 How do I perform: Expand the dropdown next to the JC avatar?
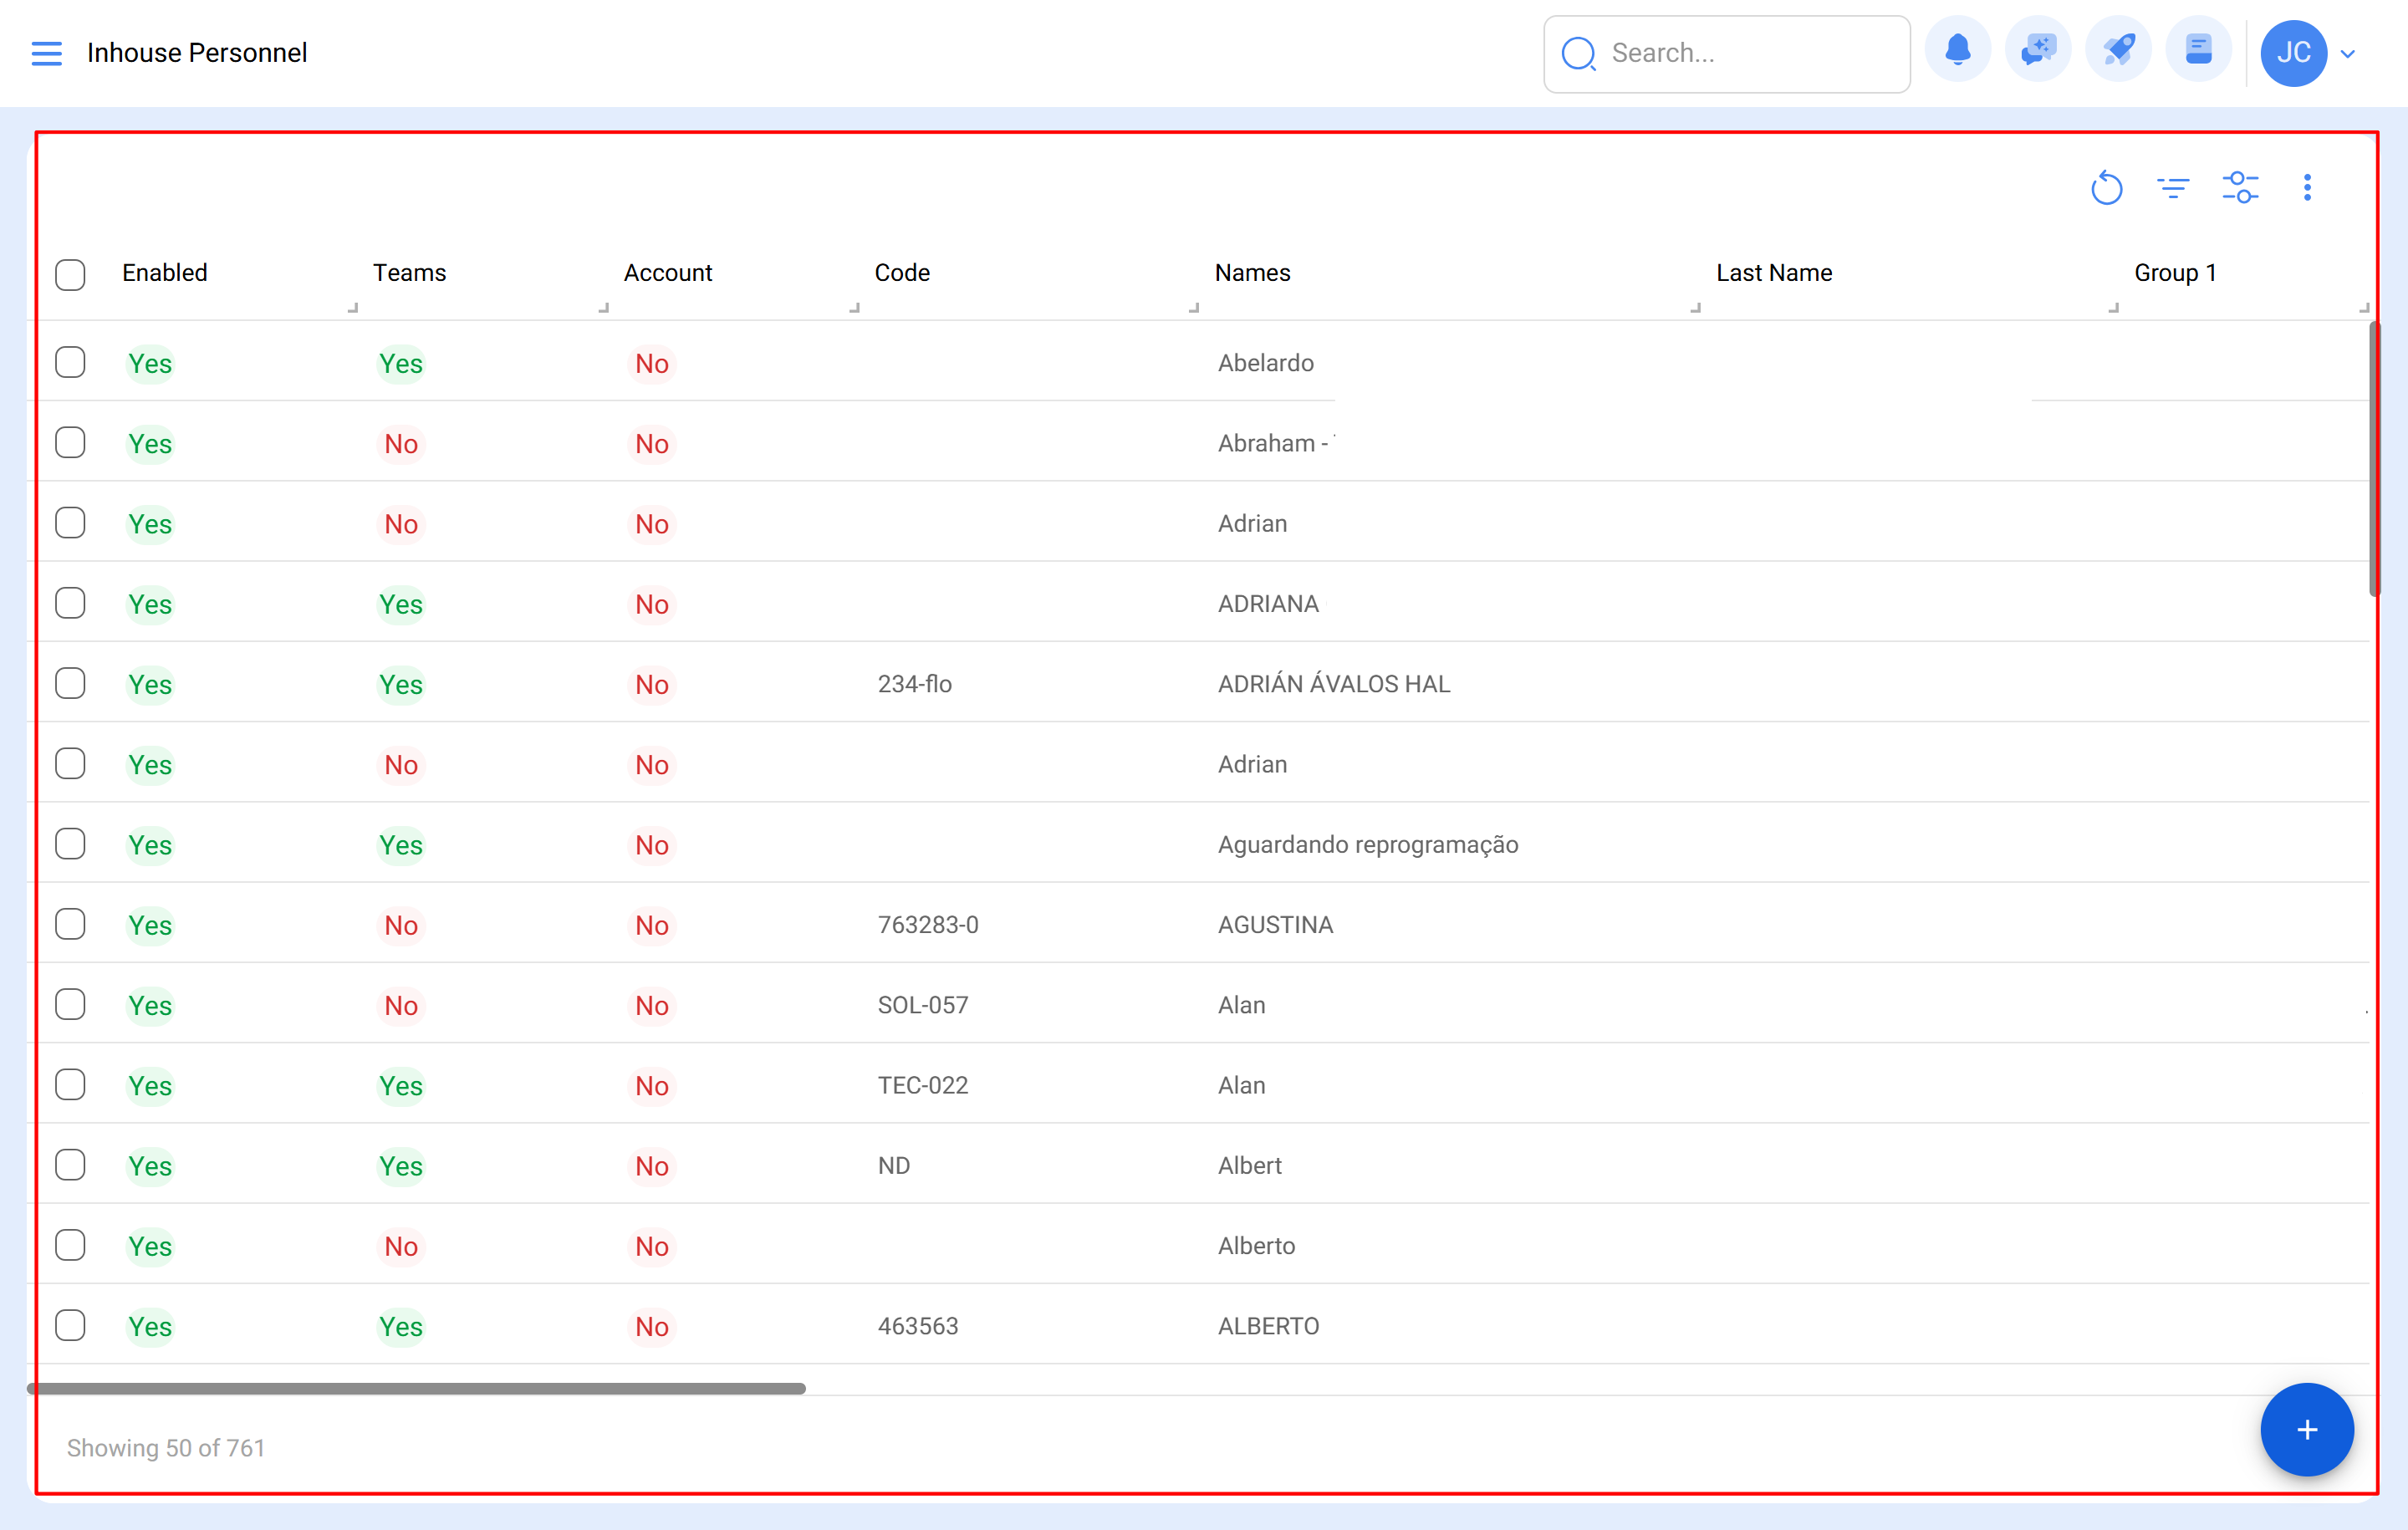2348,53
